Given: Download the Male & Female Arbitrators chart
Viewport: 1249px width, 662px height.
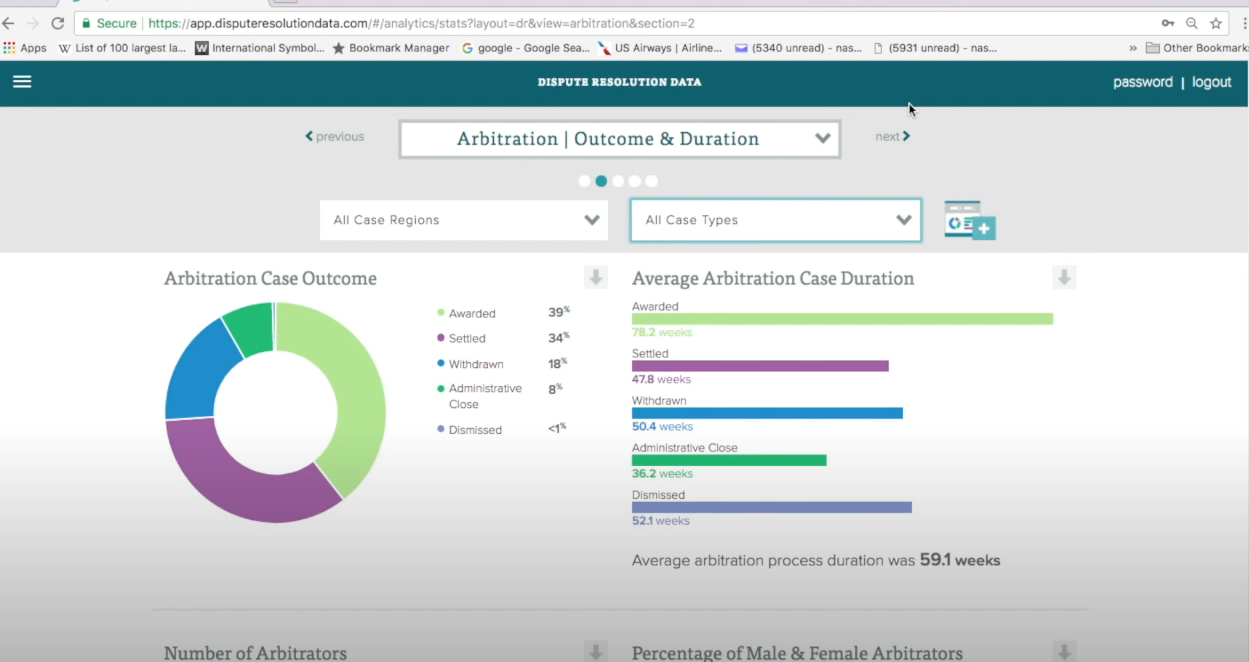Looking at the screenshot, I should point(1064,652).
